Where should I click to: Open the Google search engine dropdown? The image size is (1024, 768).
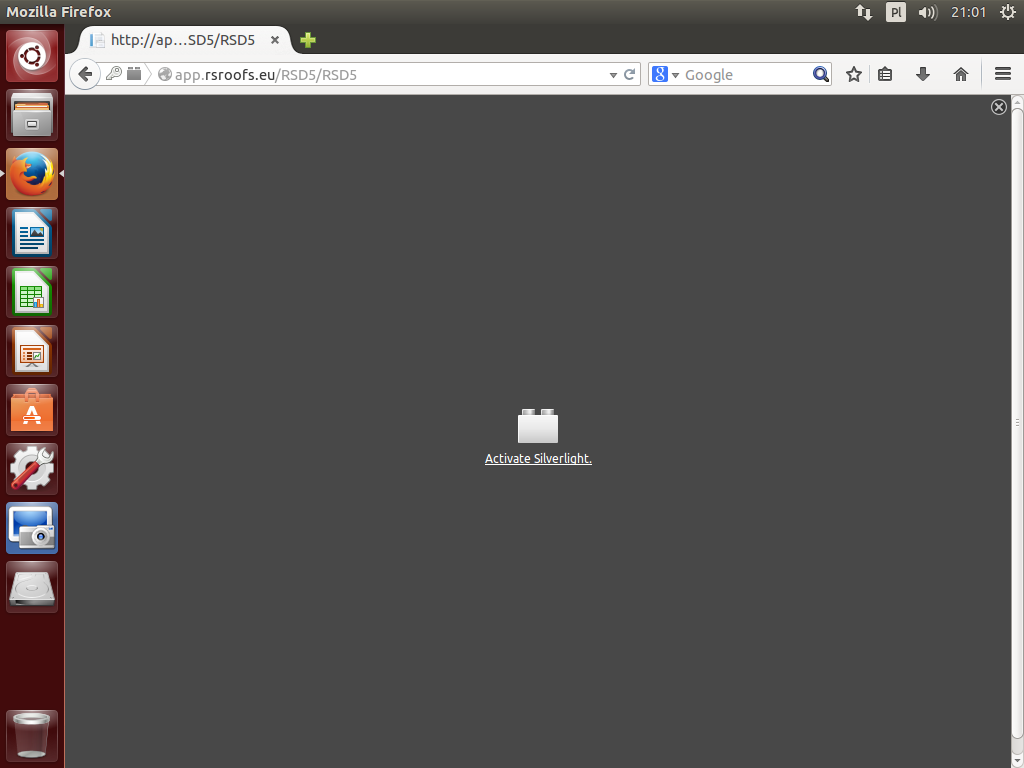[x=666, y=75]
